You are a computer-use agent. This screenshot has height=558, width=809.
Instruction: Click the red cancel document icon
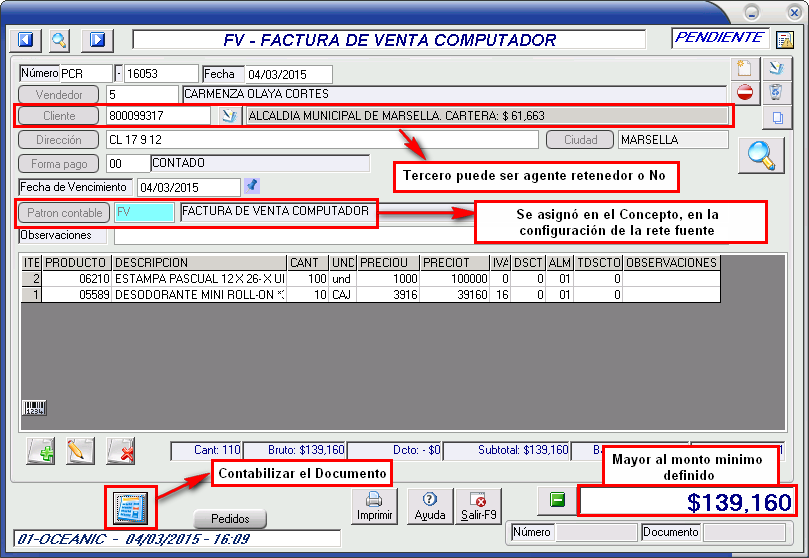click(745, 93)
